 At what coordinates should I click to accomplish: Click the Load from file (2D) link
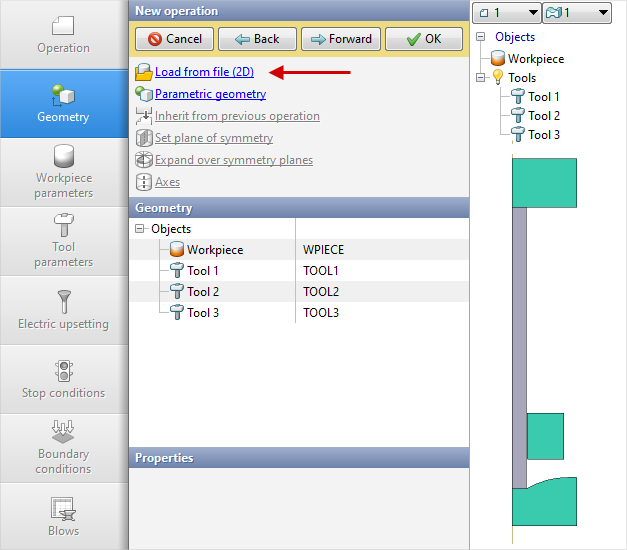204,72
